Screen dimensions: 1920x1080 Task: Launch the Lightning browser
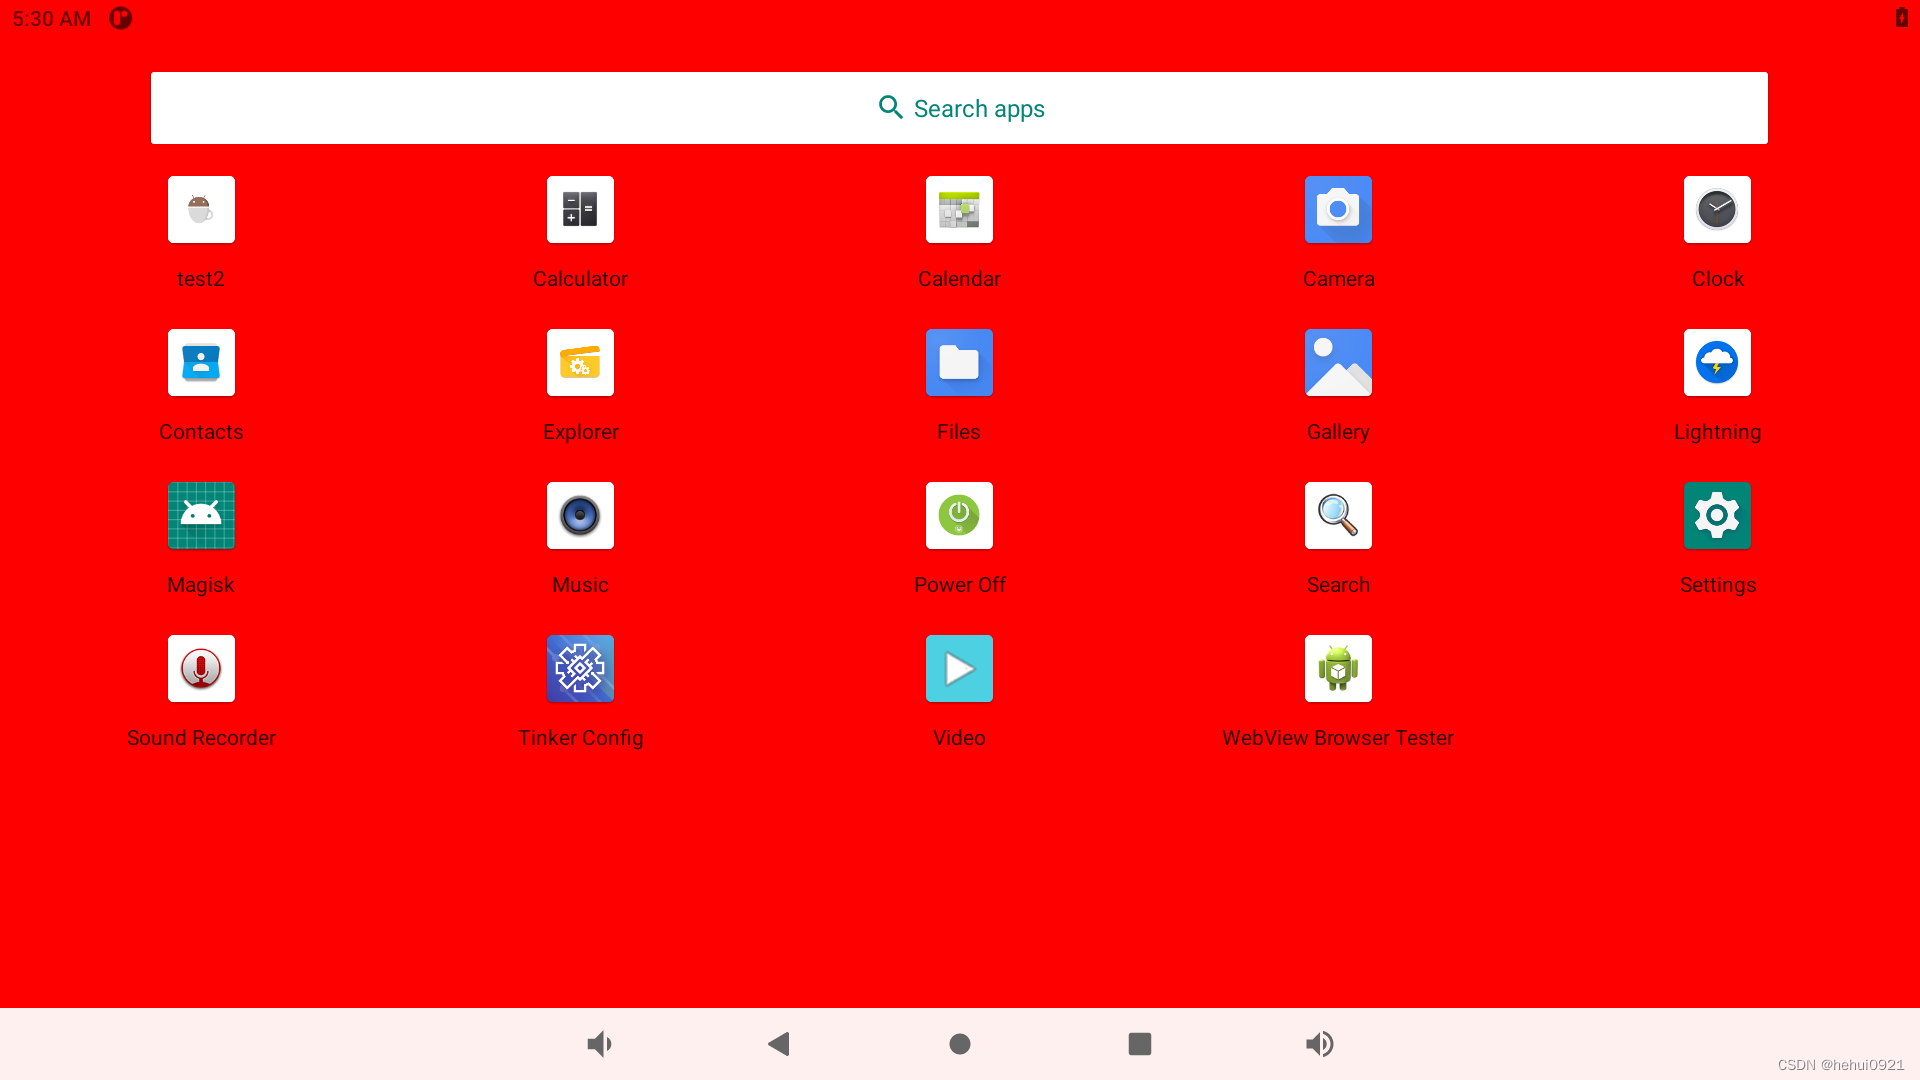(1717, 363)
